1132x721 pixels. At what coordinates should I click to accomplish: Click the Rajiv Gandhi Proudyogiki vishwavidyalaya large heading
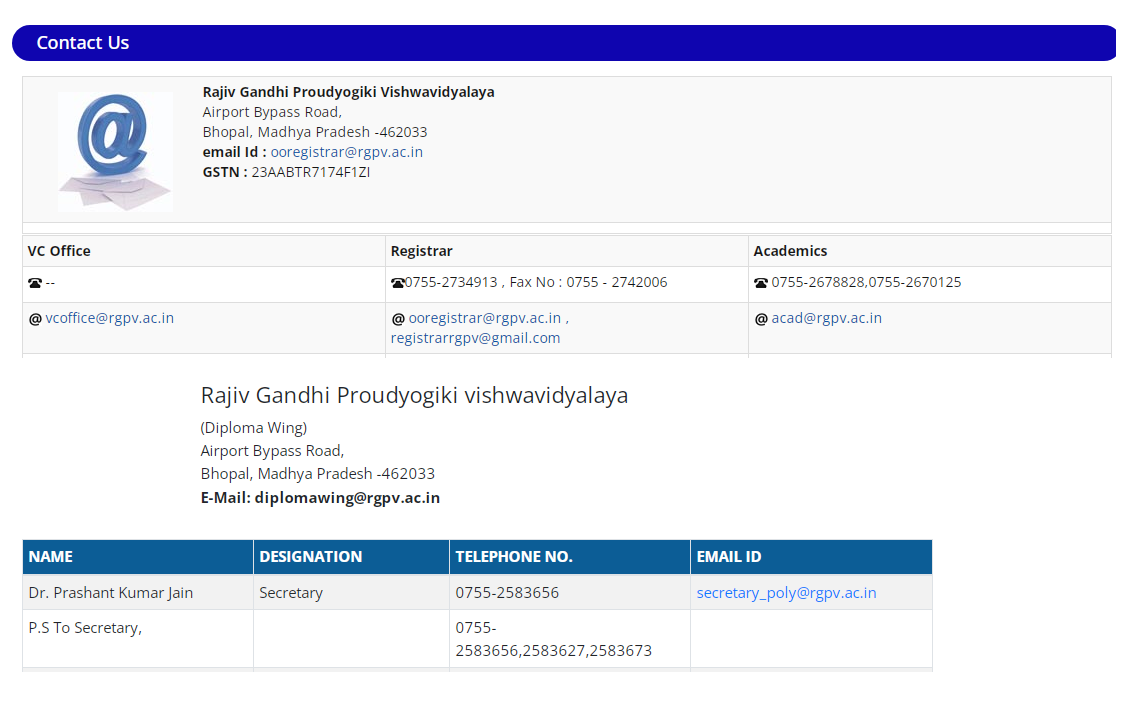[414, 396]
